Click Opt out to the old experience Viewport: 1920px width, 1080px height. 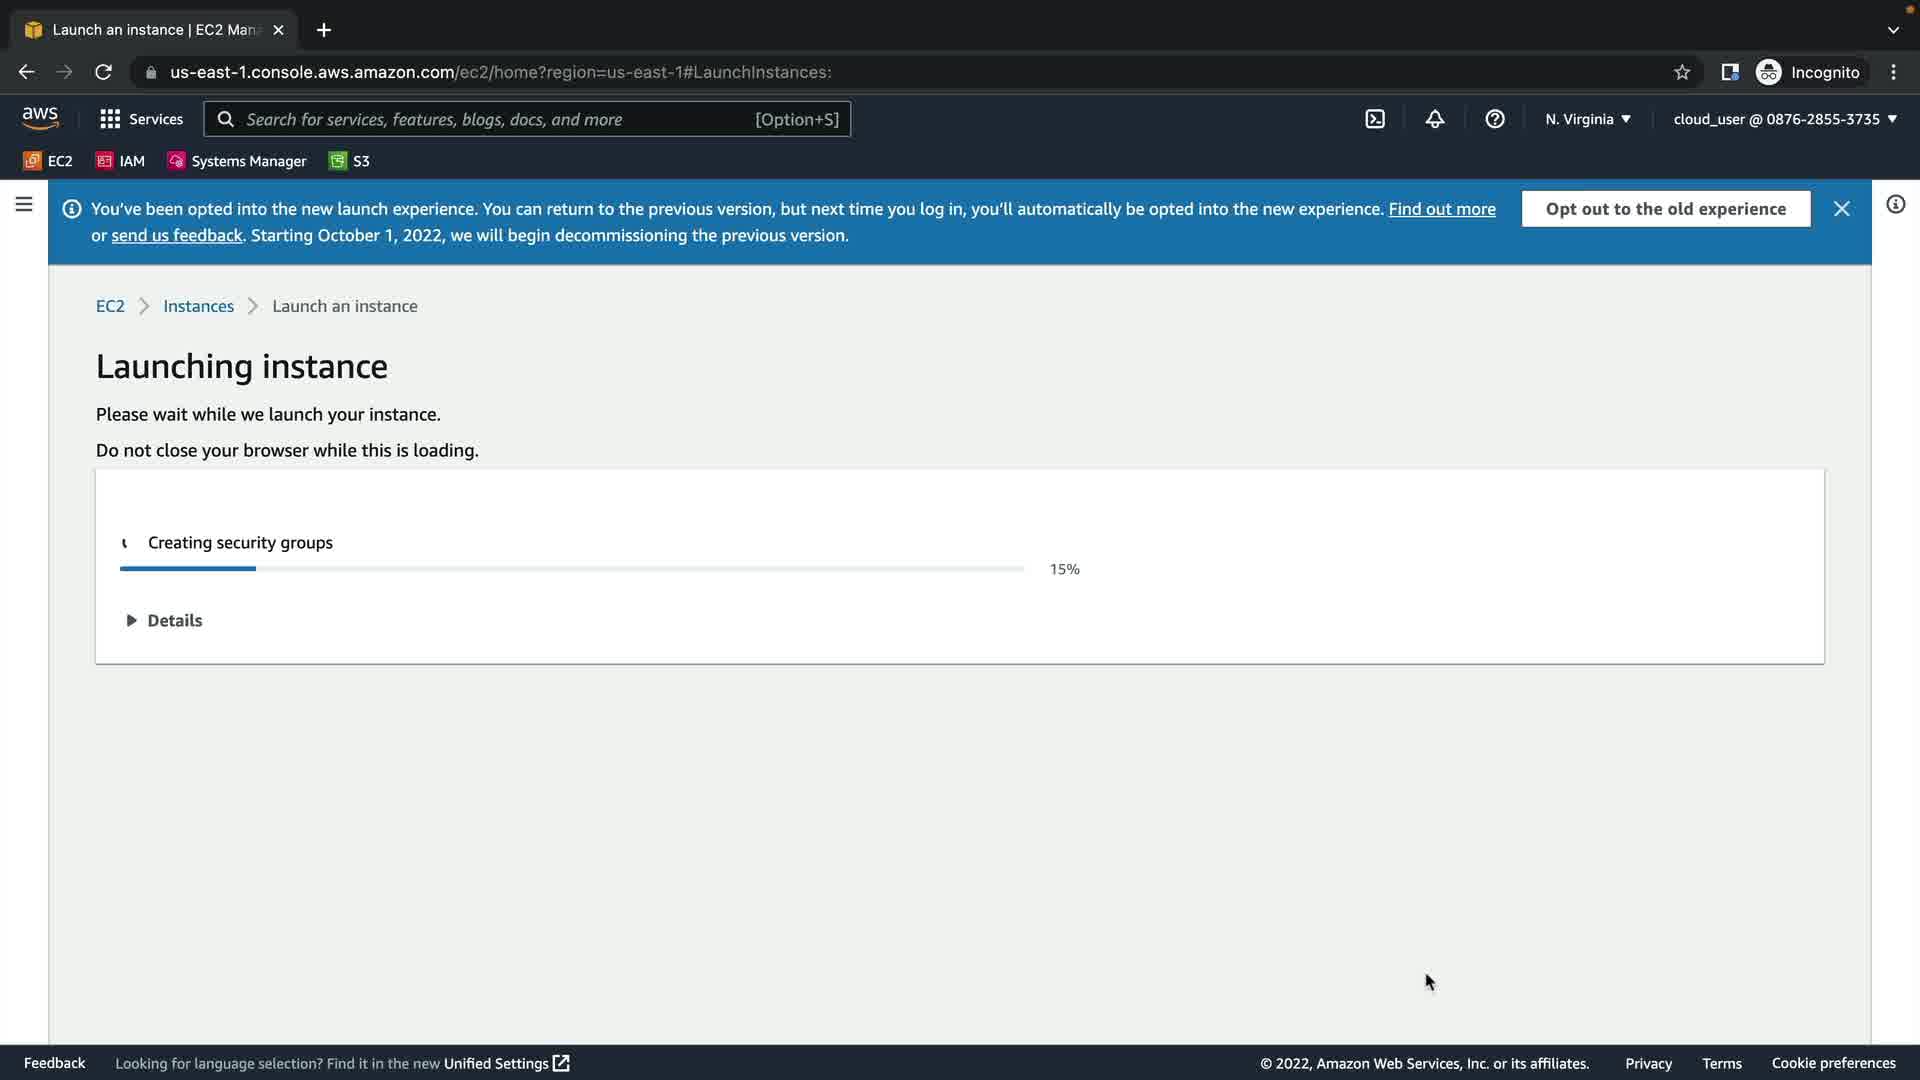pyautogui.click(x=1665, y=209)
